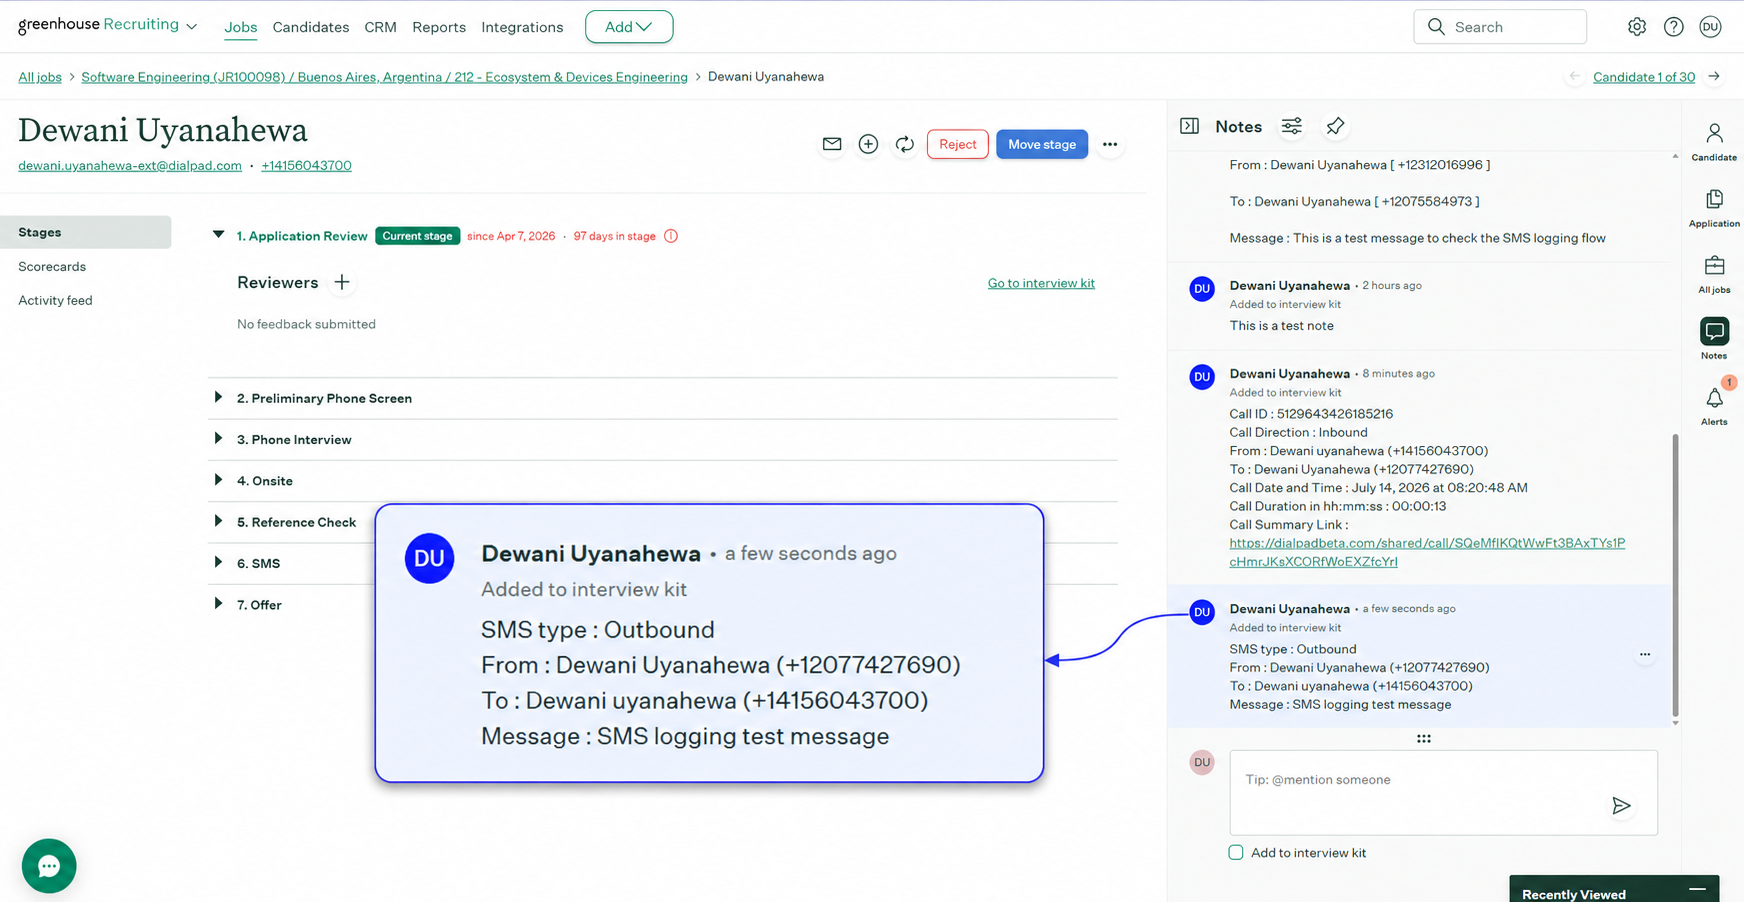Click the Search field in header
The height and width of the screenshot is (902, 1744).
[1500, 27]
